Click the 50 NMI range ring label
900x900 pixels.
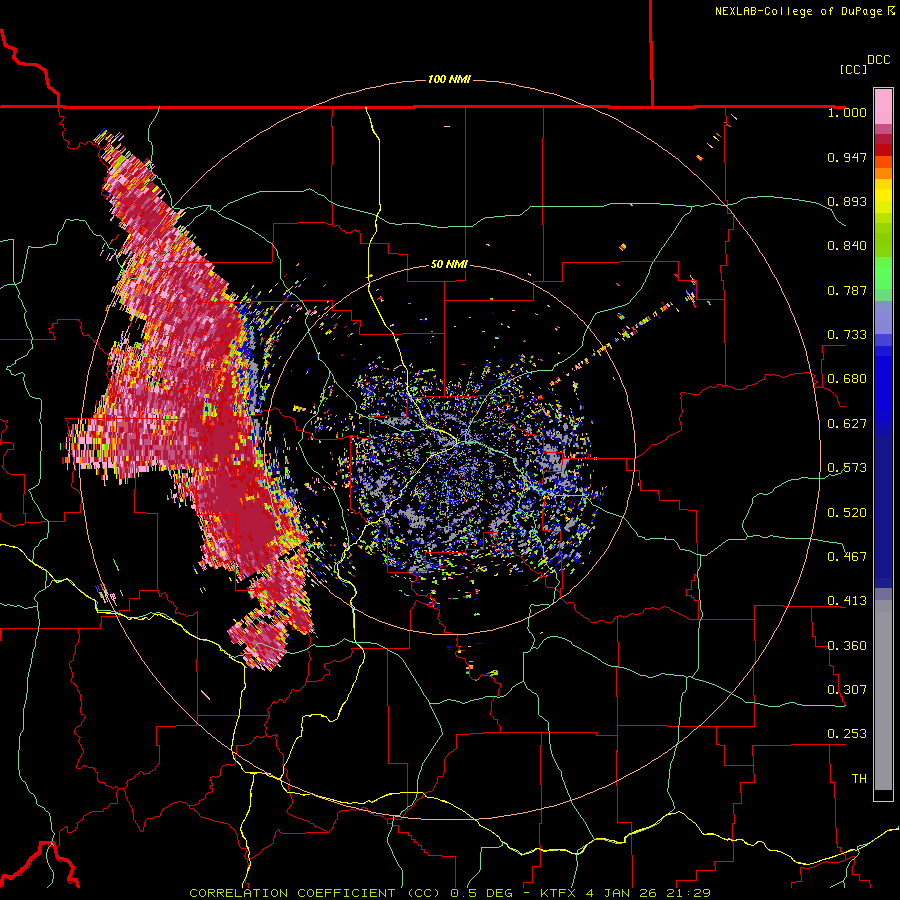coord(449,264)
